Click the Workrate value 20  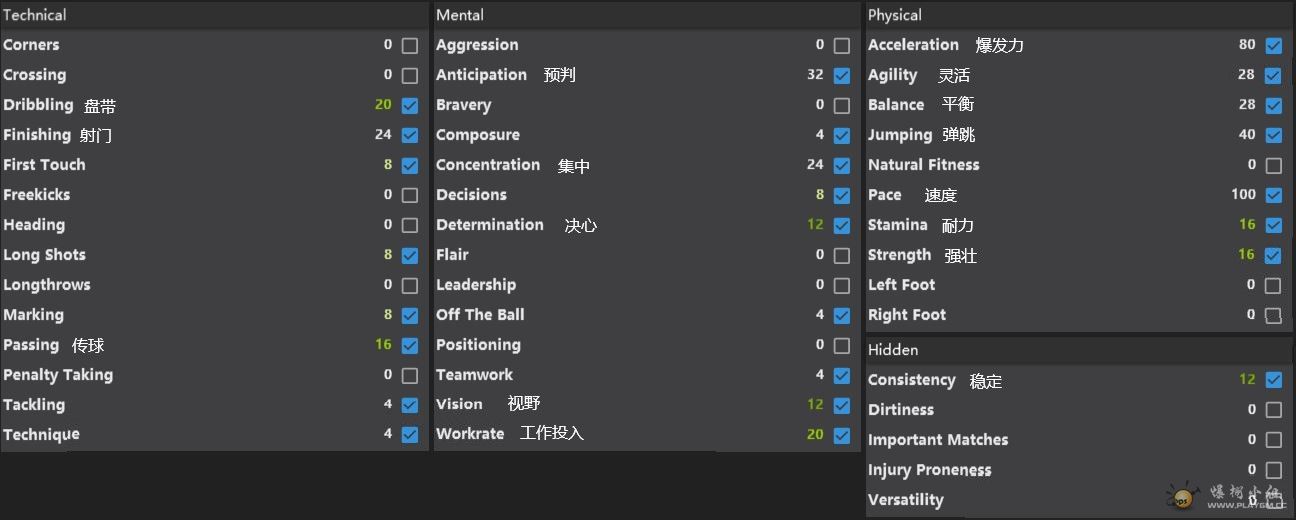[x=815, y=435]
